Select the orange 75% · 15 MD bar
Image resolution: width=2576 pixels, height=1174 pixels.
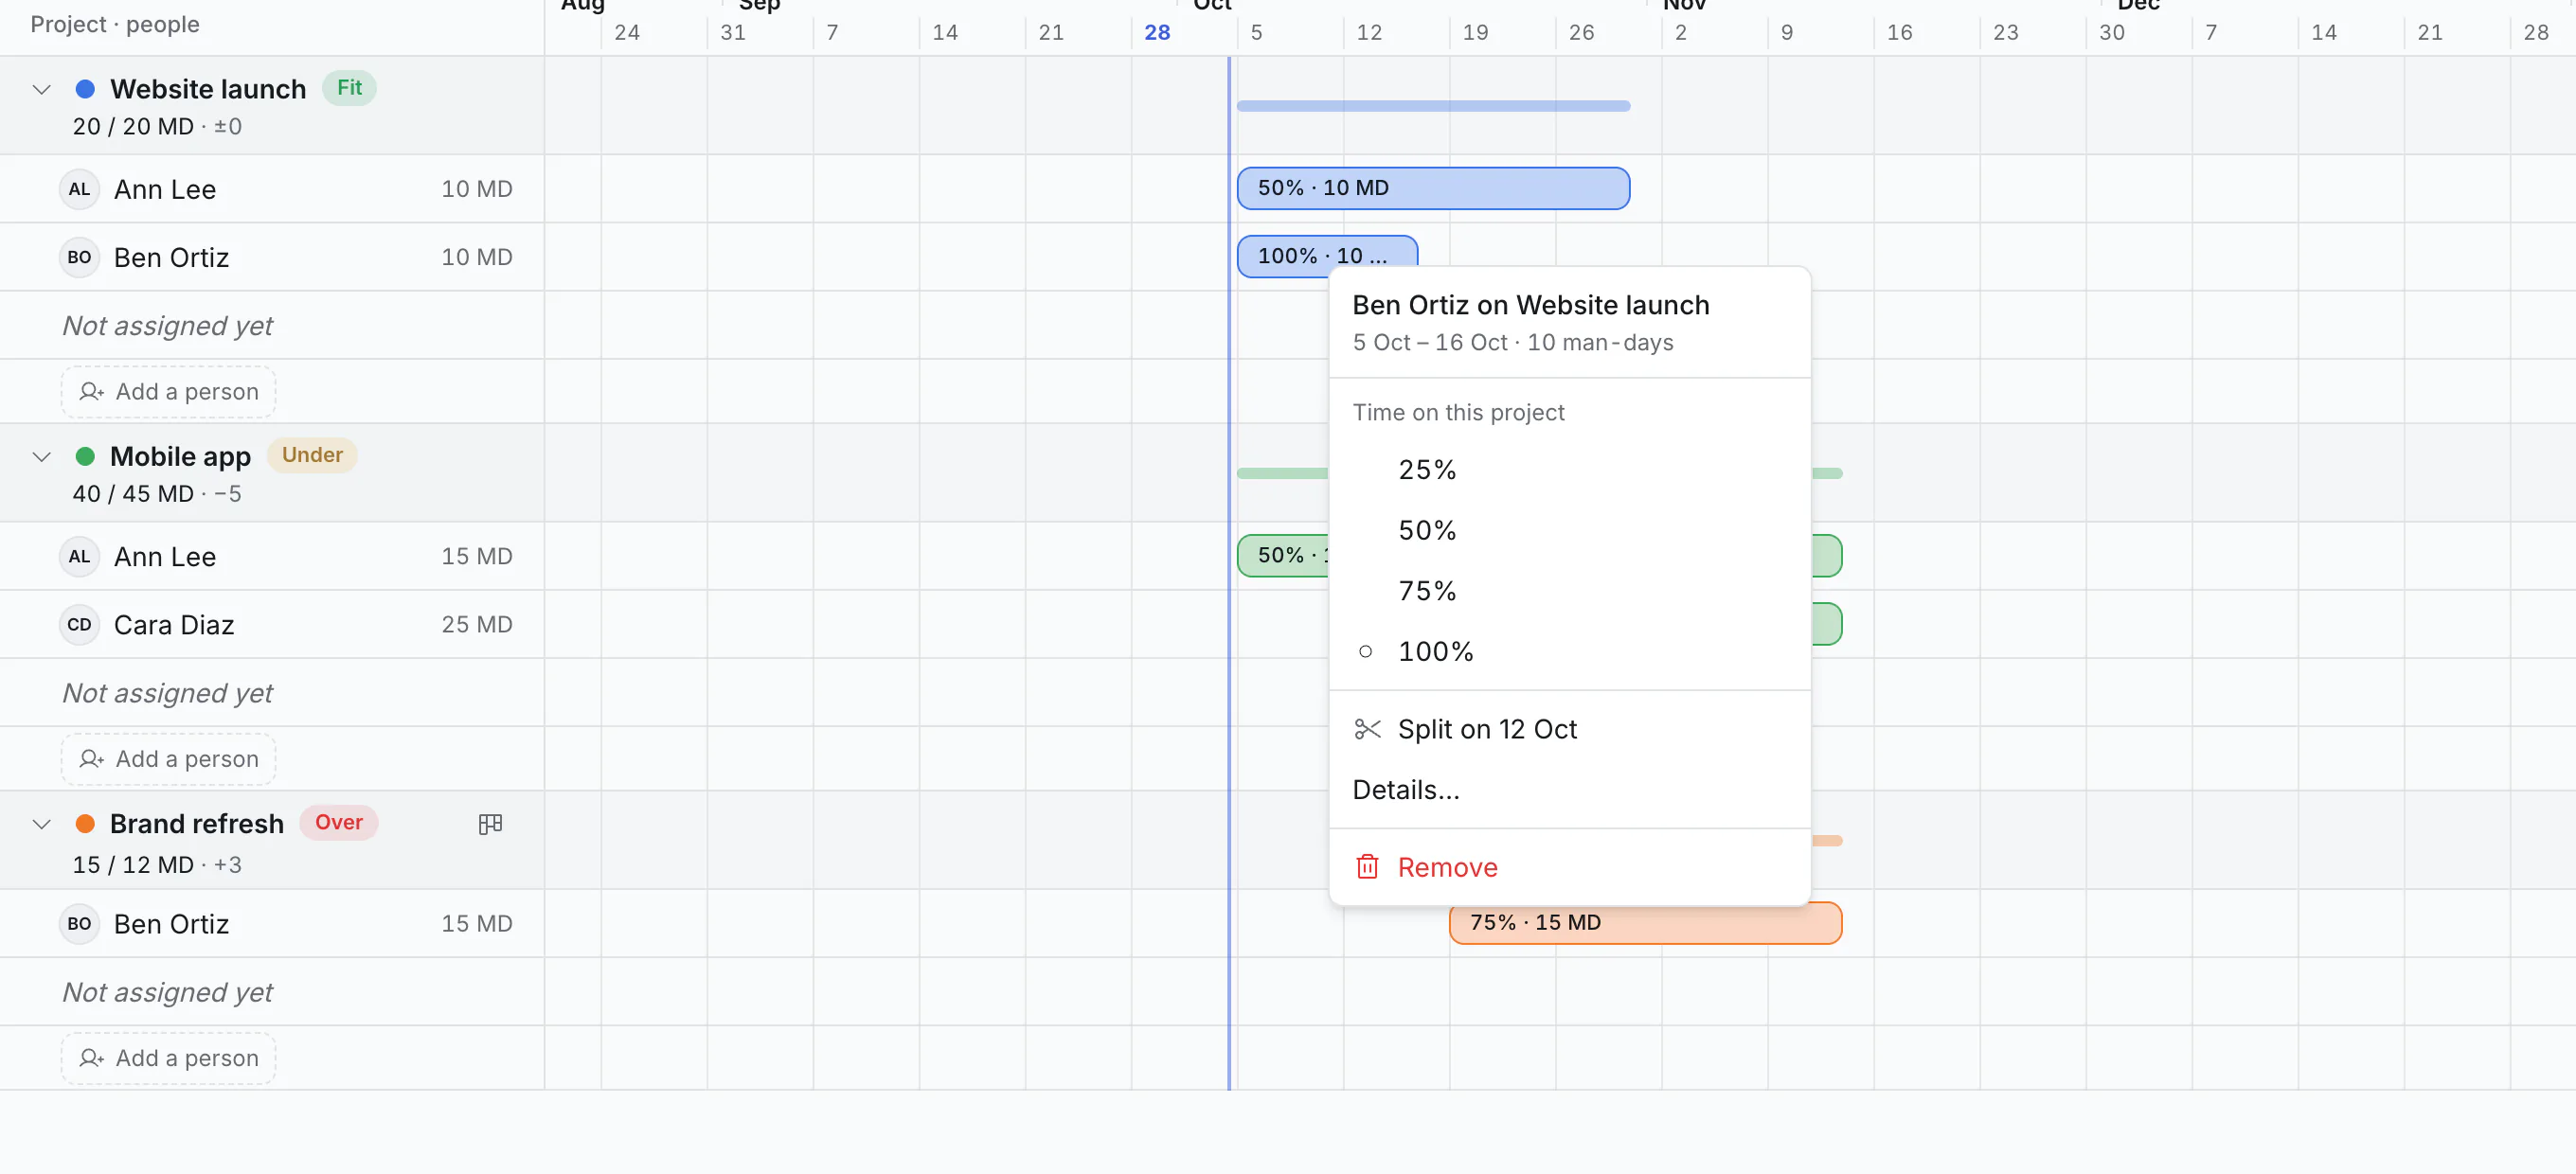click(x=1645, y=923)
